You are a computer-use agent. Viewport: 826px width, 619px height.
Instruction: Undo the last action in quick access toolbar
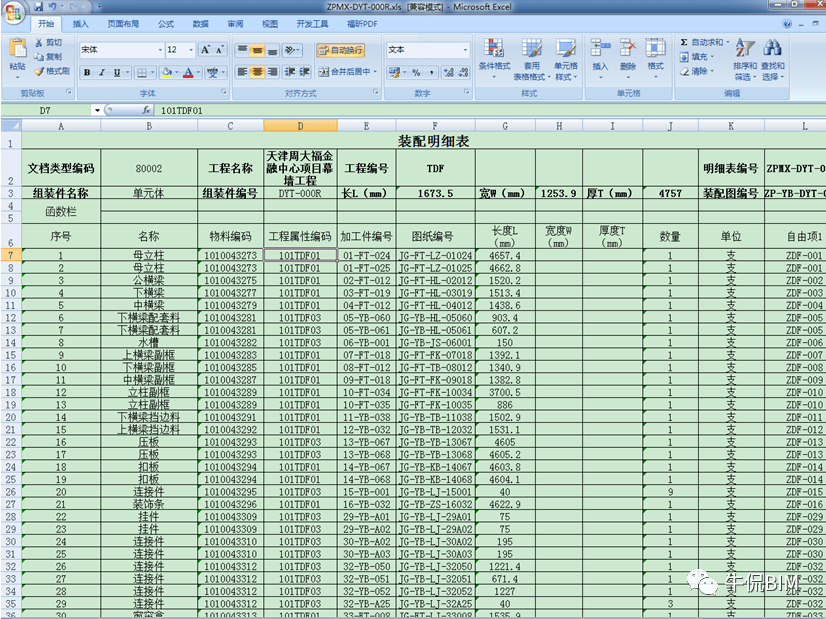53,7
